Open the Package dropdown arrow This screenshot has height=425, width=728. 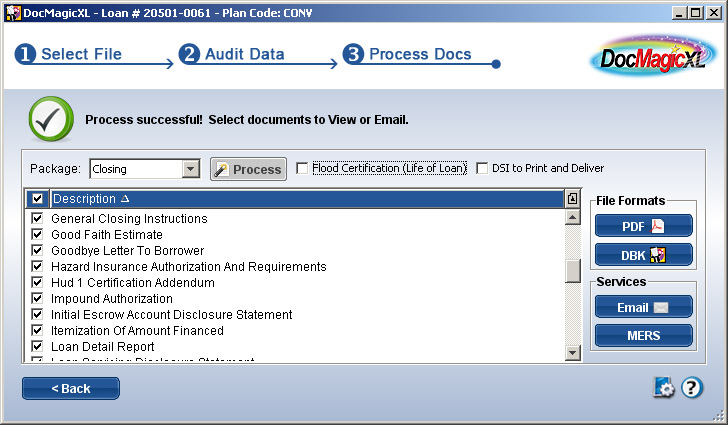(190, 169)
